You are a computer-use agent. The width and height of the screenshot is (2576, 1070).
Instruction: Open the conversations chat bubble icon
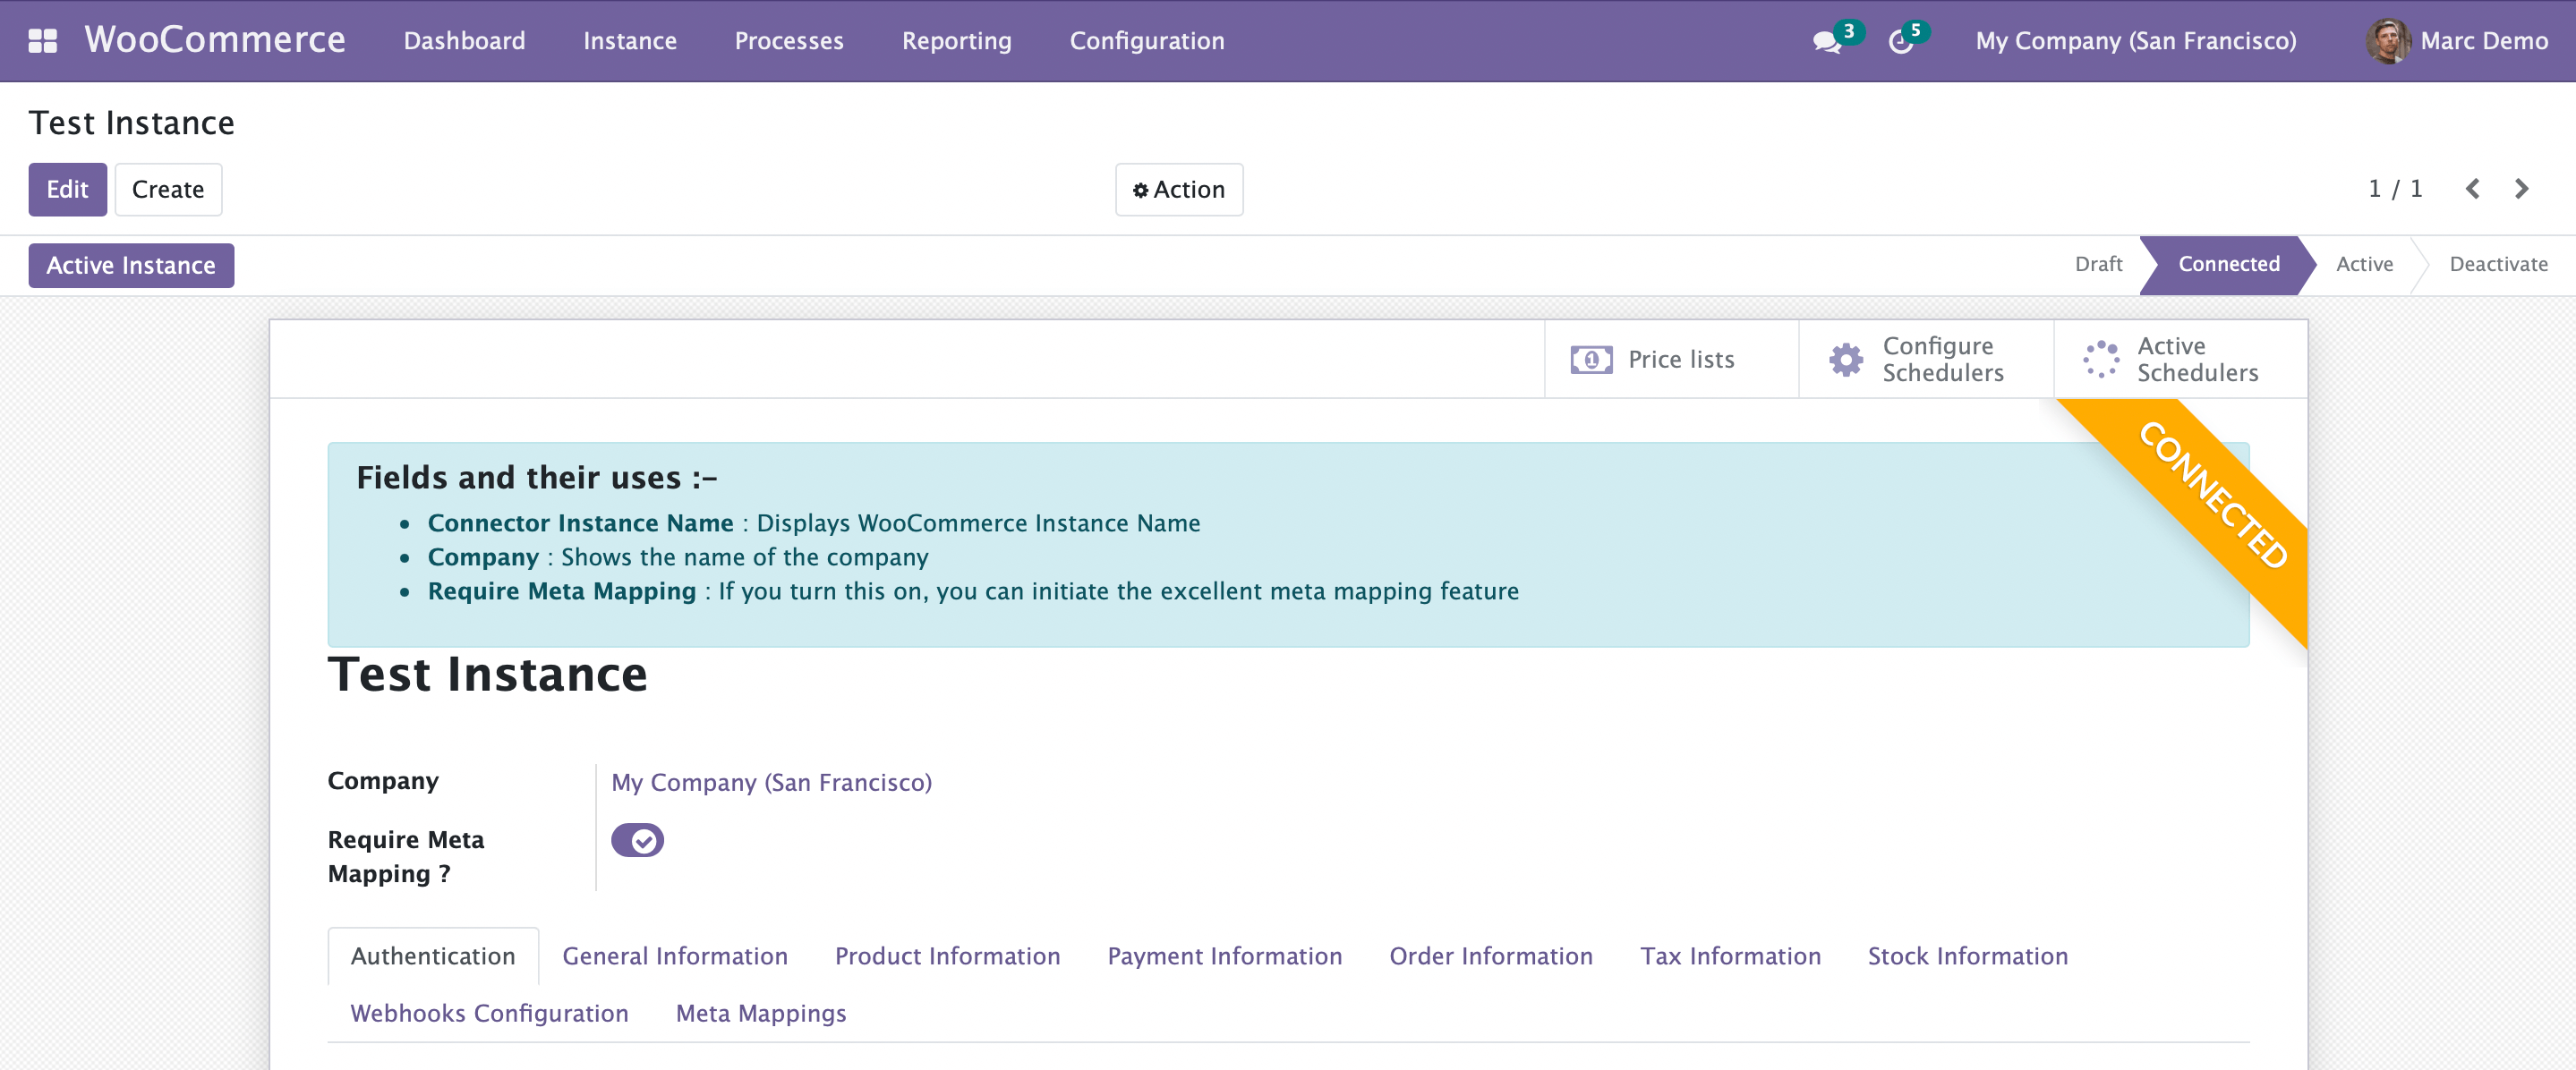point(1826,42)
